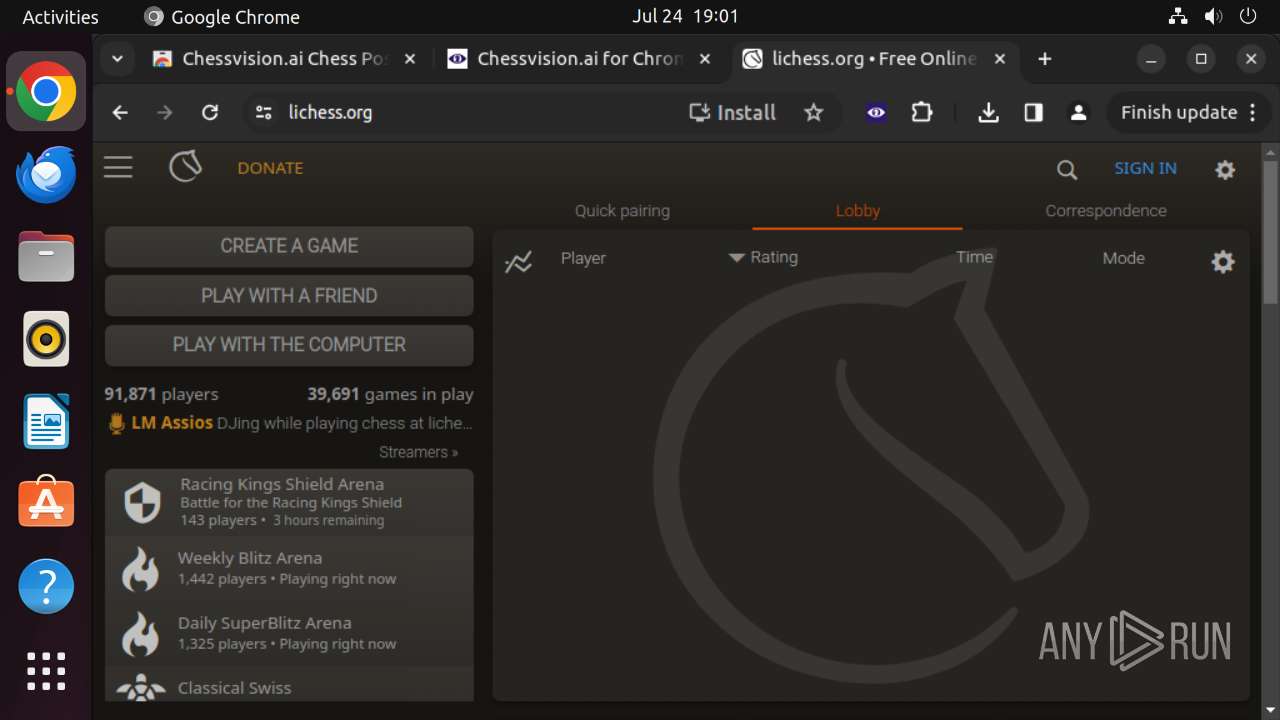Reload the lichess.org page

pyautogui.click(x=210, y=113)
